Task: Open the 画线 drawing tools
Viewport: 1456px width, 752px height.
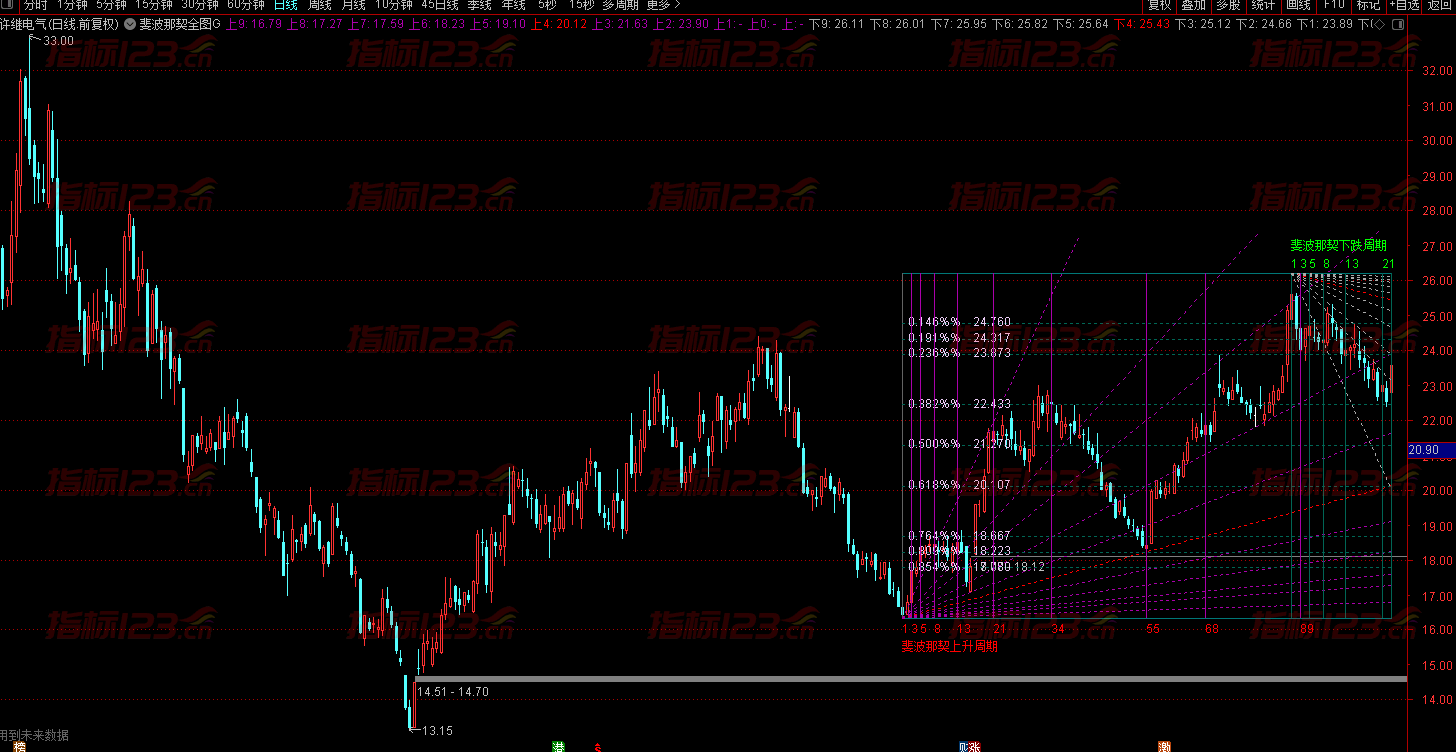Action: click(x=1298, y=5)
